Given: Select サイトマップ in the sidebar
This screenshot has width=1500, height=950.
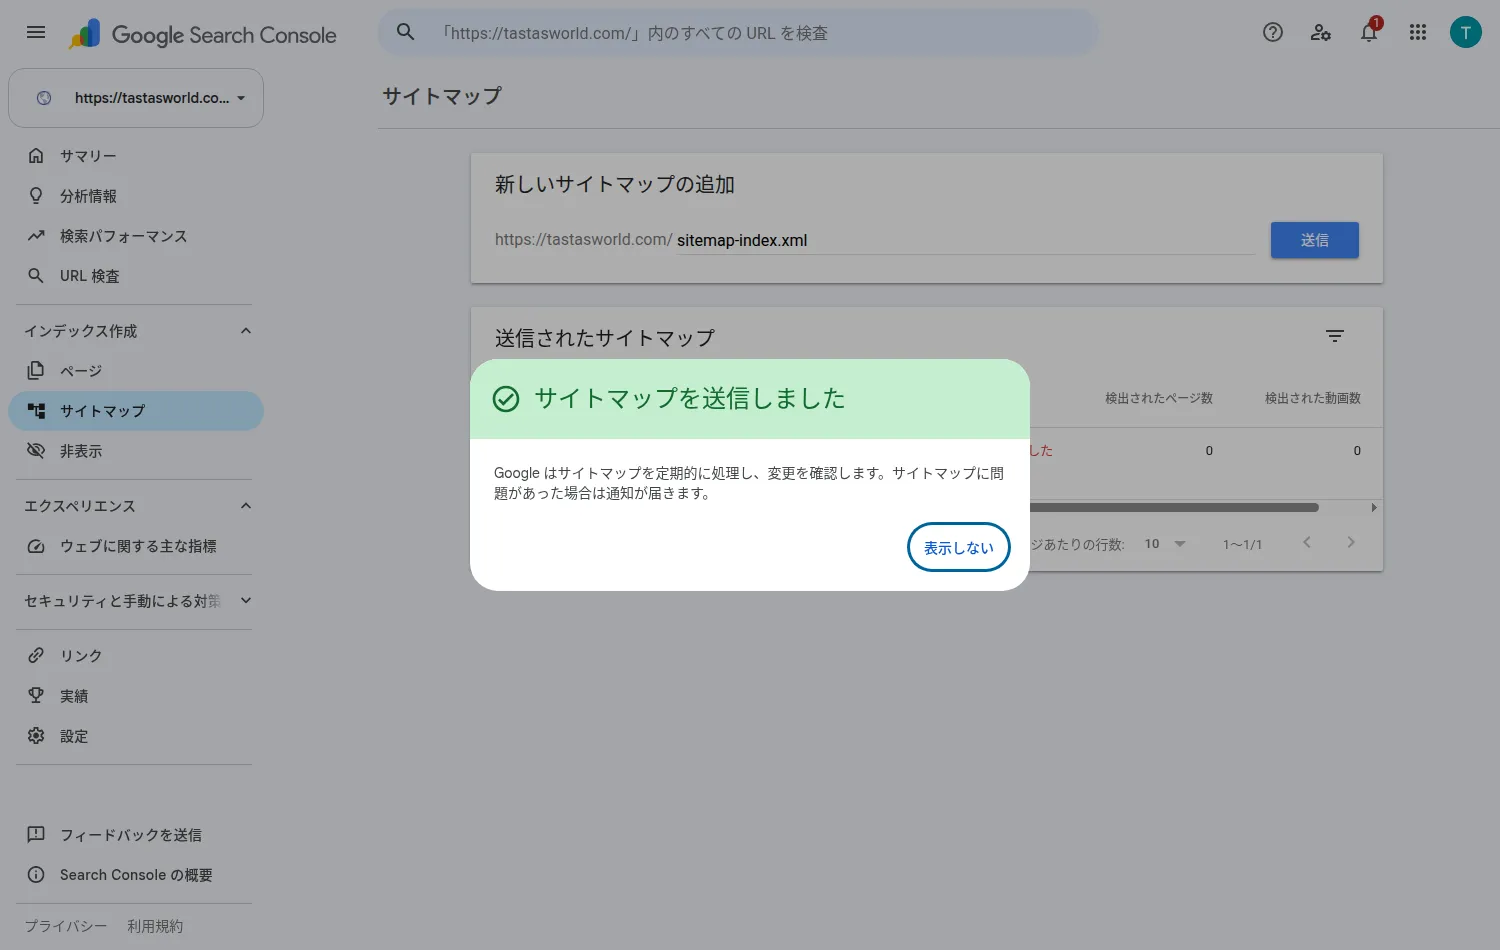Looking at the screenshot, I should [x=136, y=411].
